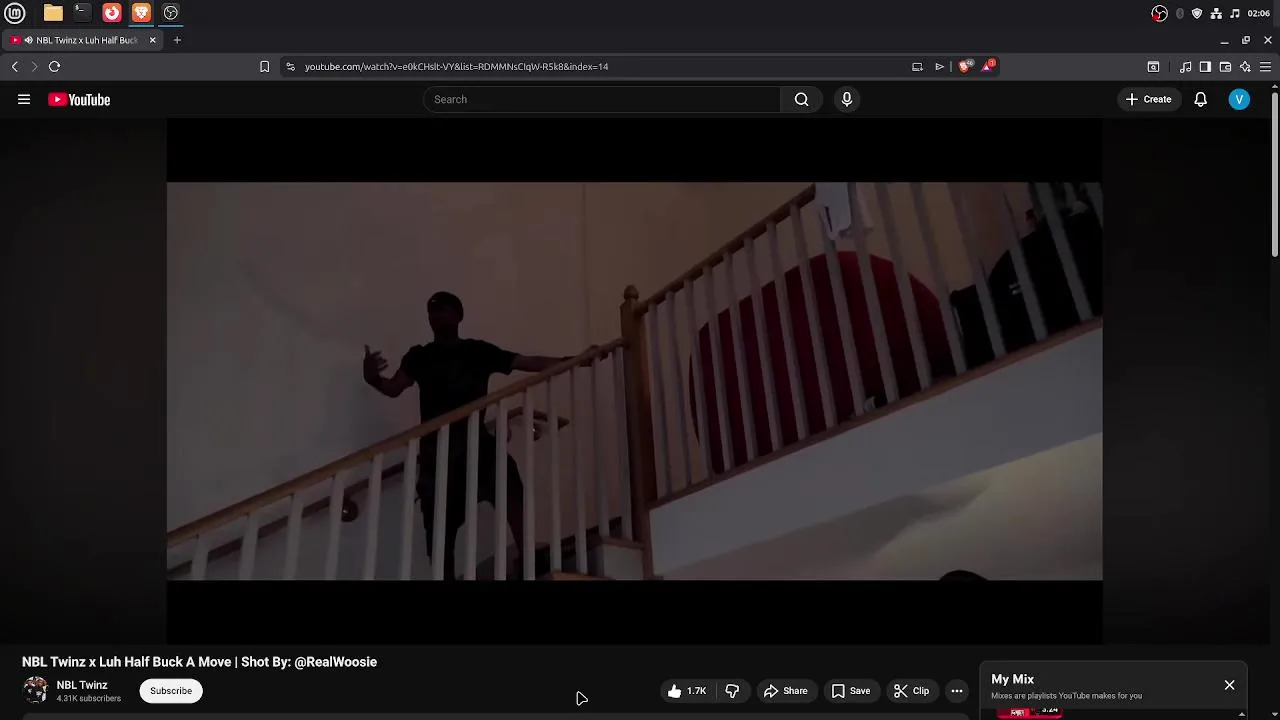Open YouTube notifications bell
The width and height of the screenshot is (1280, 720).
click(1200, 99)
